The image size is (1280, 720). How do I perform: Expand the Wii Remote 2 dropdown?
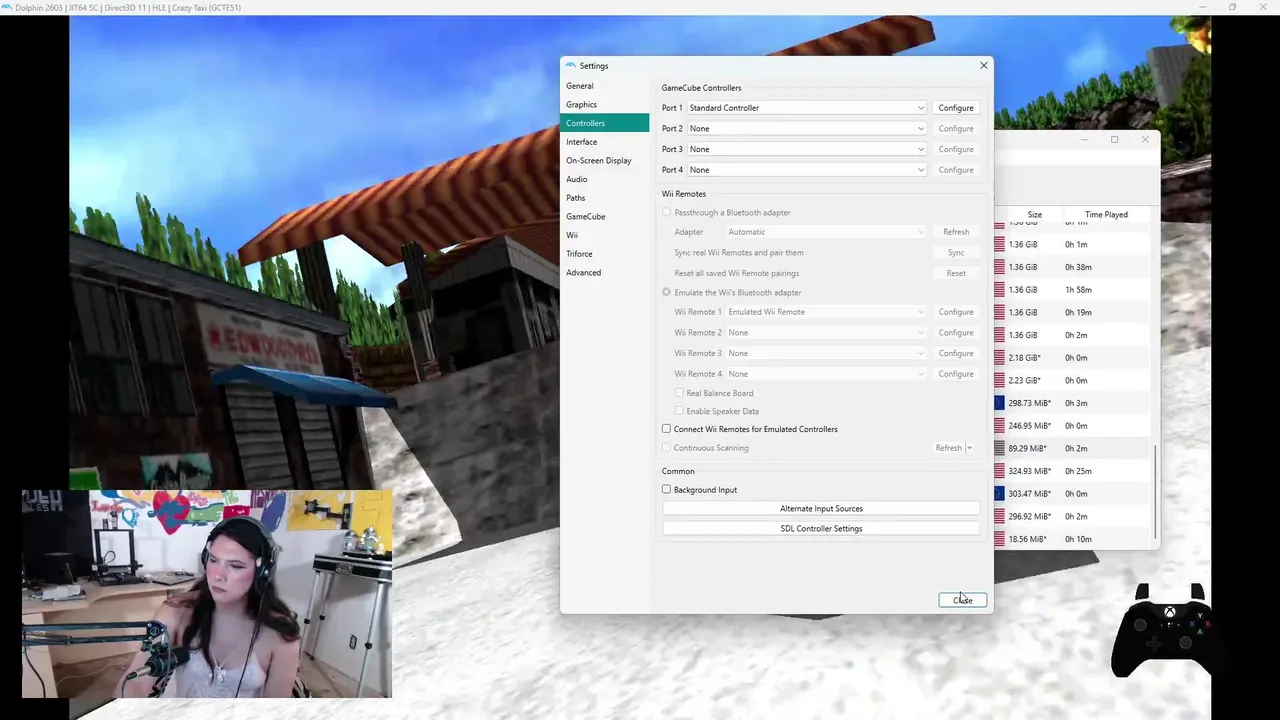[x=826, y=332]
